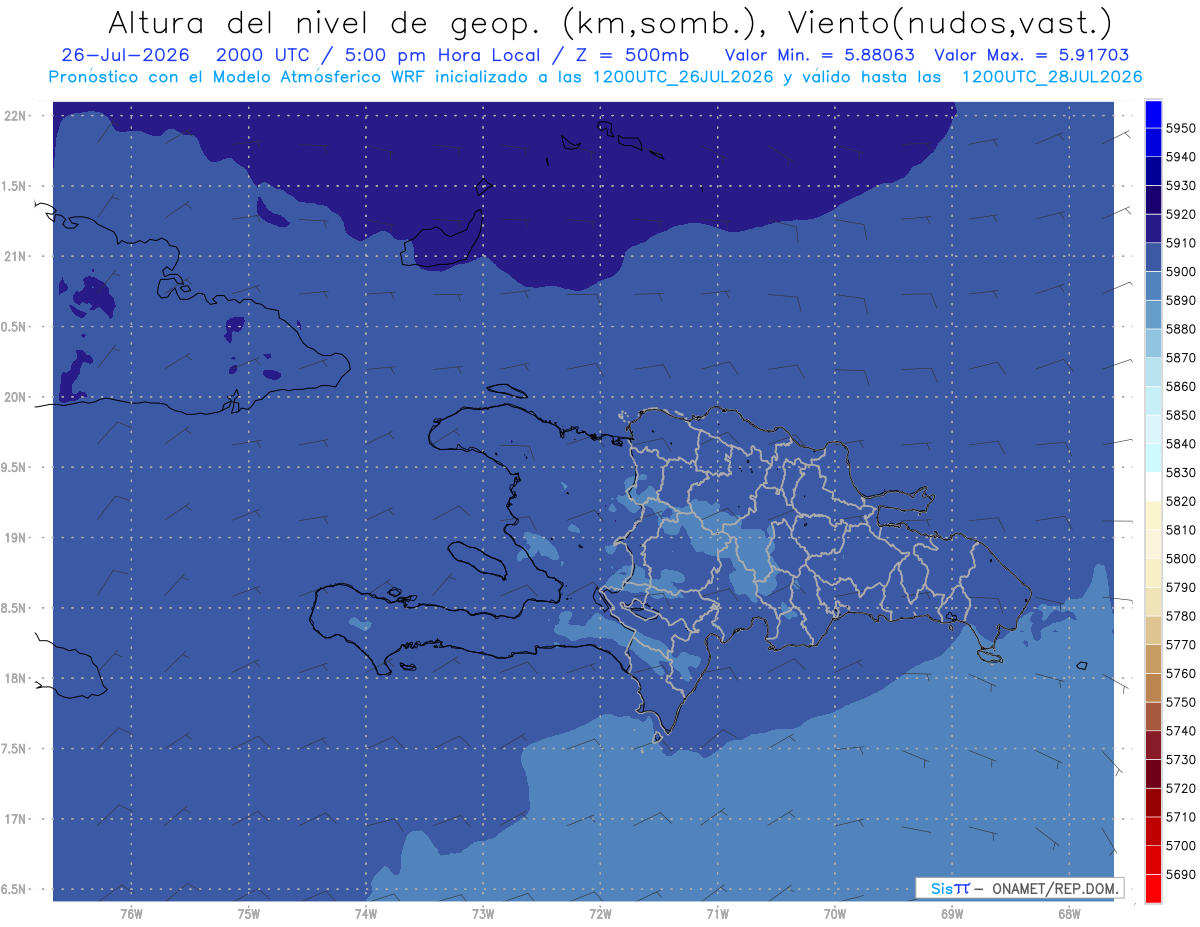The width and height of the screenshot is (1200, 927).
Task: Pick the bright blue swatch above 5950
Action: pyautogui.click(x=1153, y=113)
